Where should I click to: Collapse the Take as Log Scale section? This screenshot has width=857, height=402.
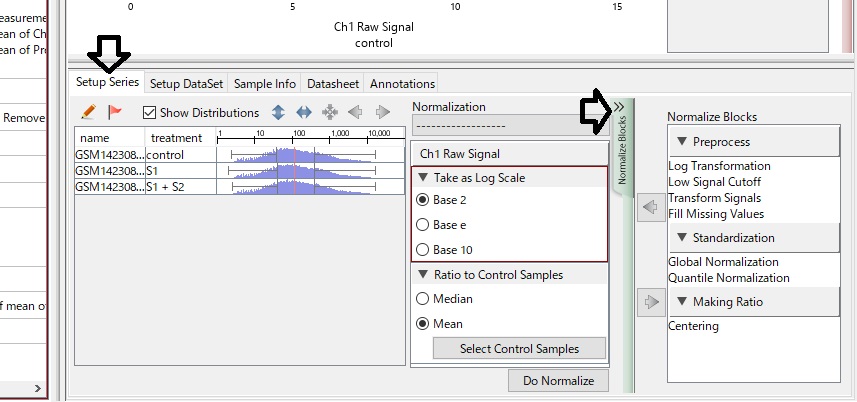[424, 177]
